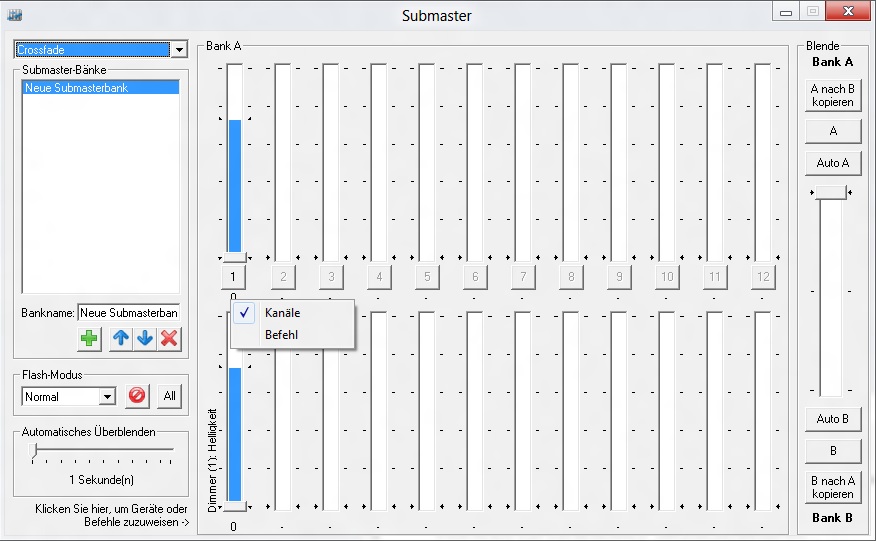Minimize the Submaster window

point(786,12)
